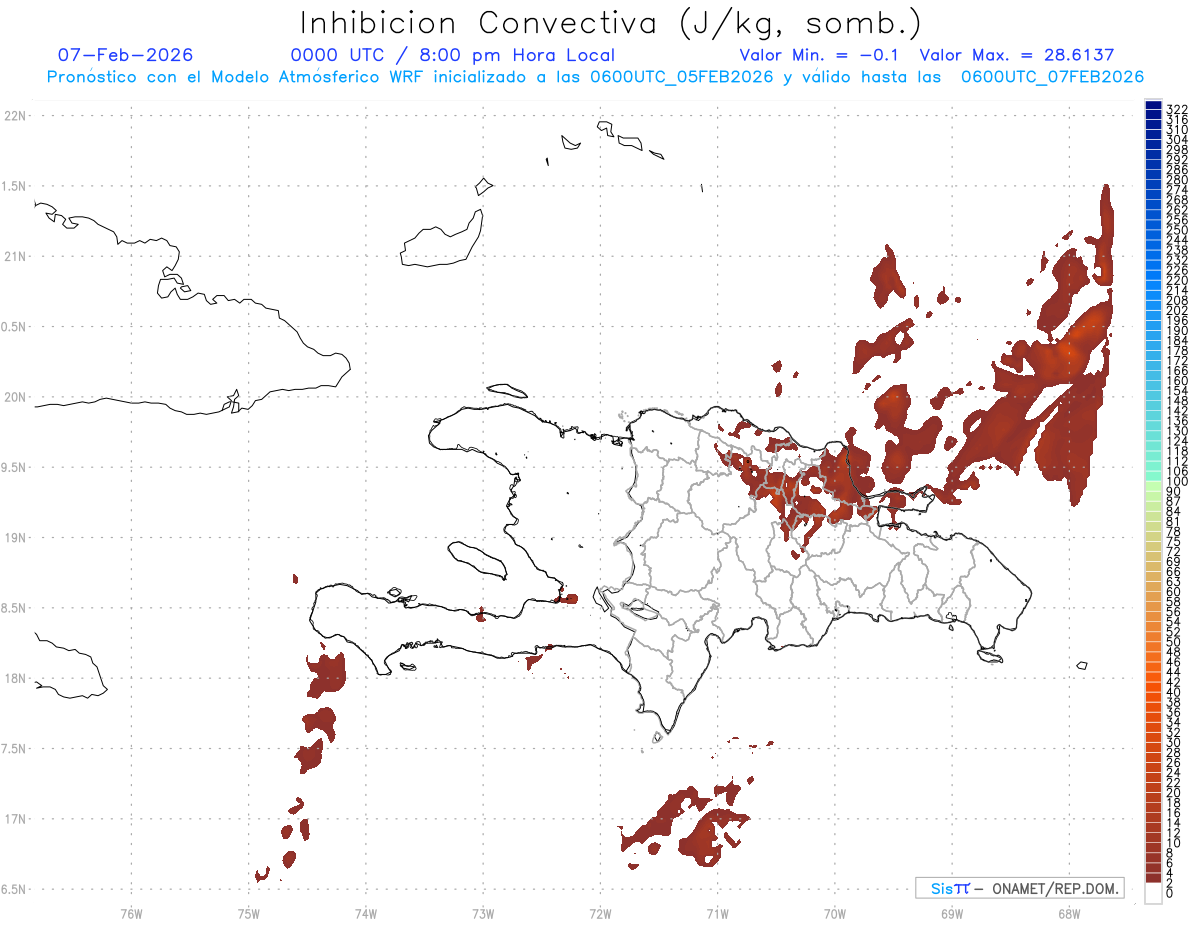The height and width of the screenshot is (927, 1200).
Task: Select the pale green swatch beside 100
Action: 1153,484
